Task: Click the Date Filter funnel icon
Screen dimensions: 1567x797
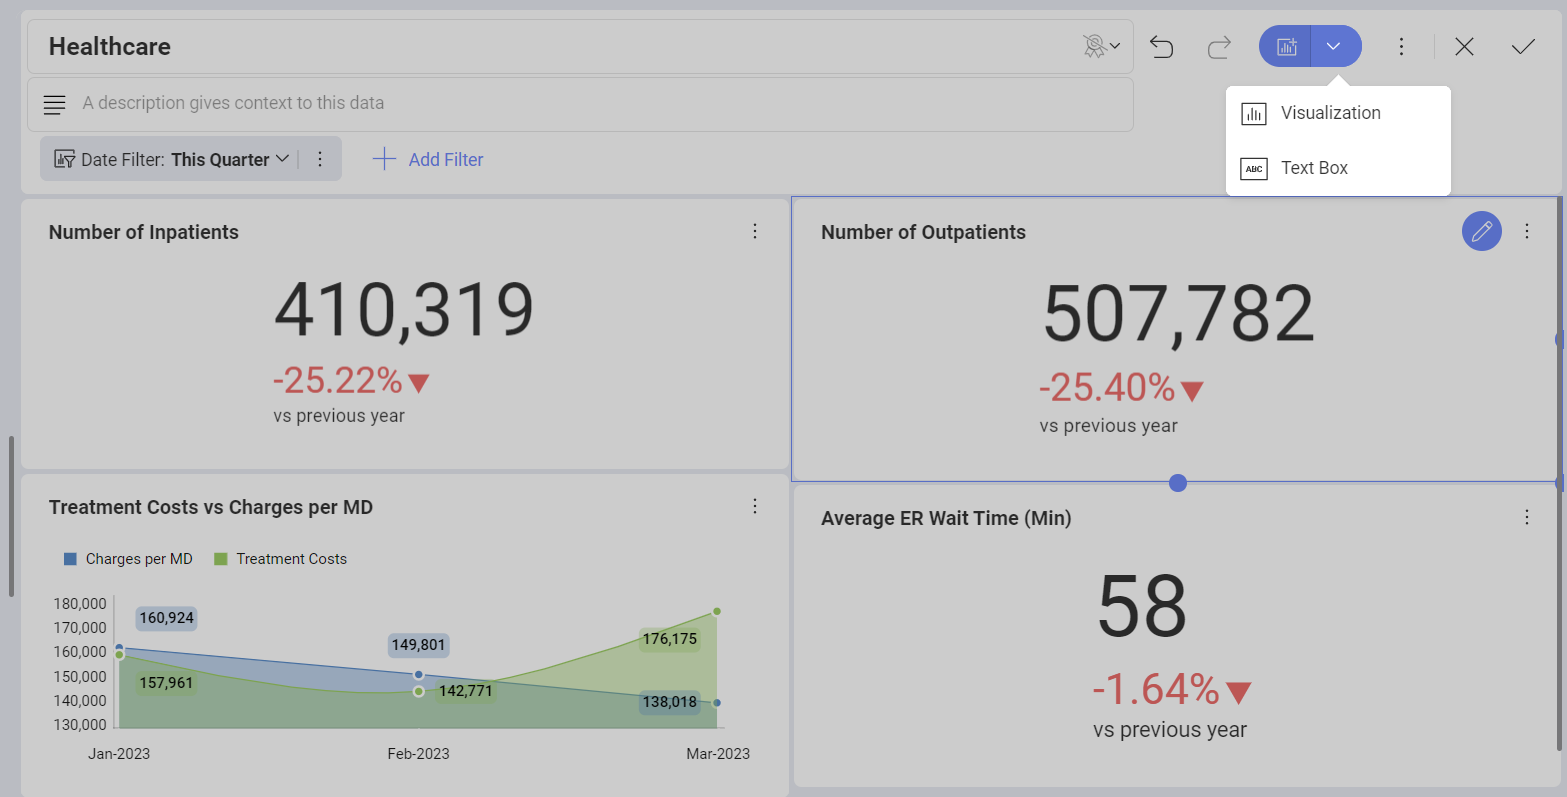Action: click(65, 159)
